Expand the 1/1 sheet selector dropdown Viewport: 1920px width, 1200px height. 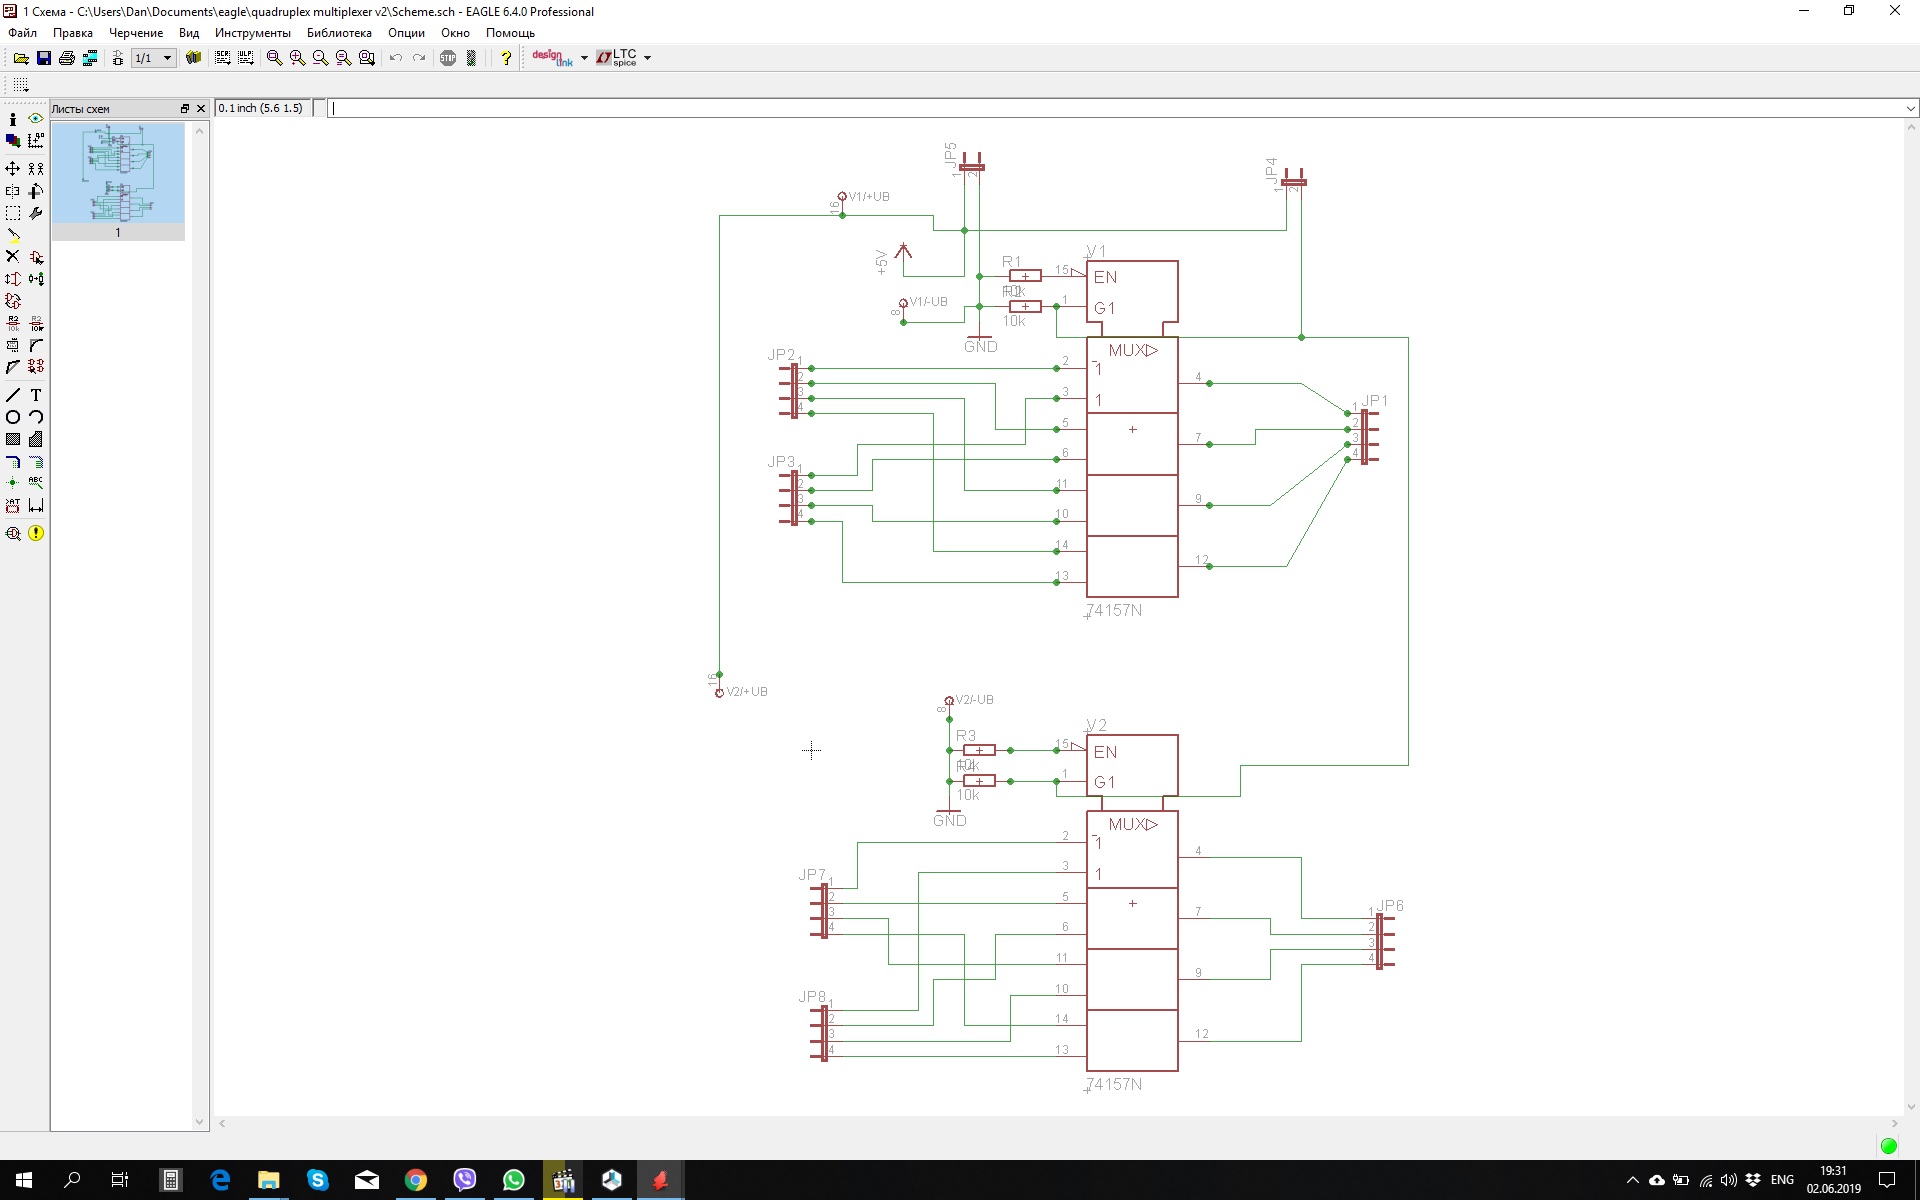[x=167, y=58]
